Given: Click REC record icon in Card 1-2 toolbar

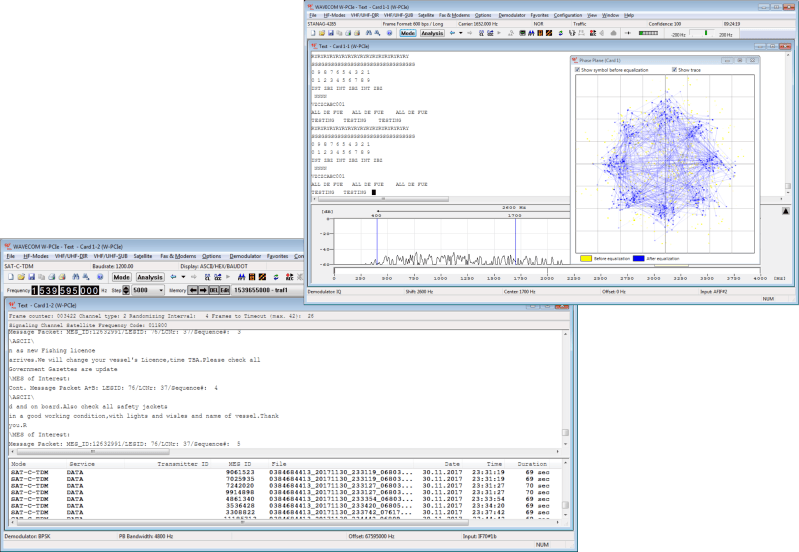Looking at the screenshot, I should pyautogui.click(x=289, y=277).
